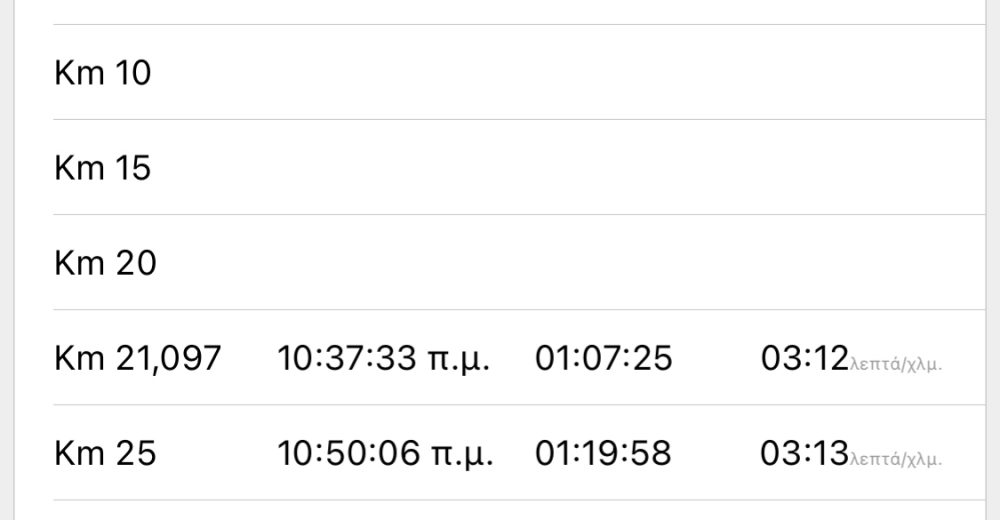Viewport: 1000px width, 520px height.
Task: Select the Km 15 split label
Action: [x=103, y=168]
